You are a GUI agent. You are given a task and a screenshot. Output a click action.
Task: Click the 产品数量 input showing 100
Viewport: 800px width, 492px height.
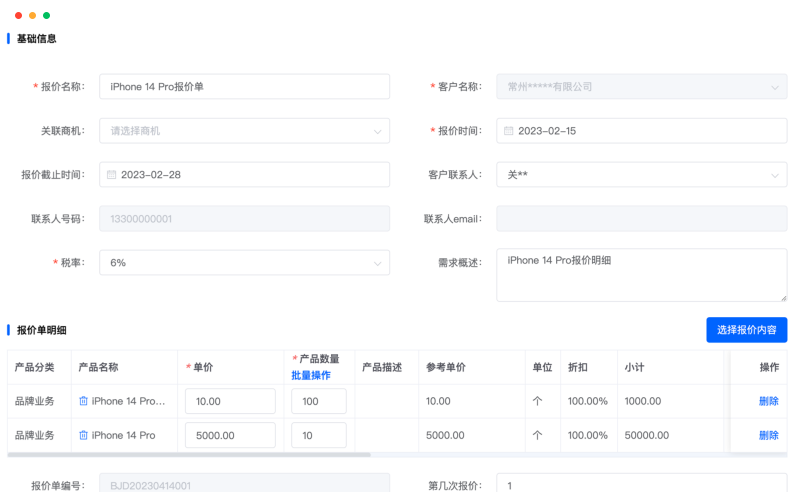pyautogui.click(x=319, y=401)
